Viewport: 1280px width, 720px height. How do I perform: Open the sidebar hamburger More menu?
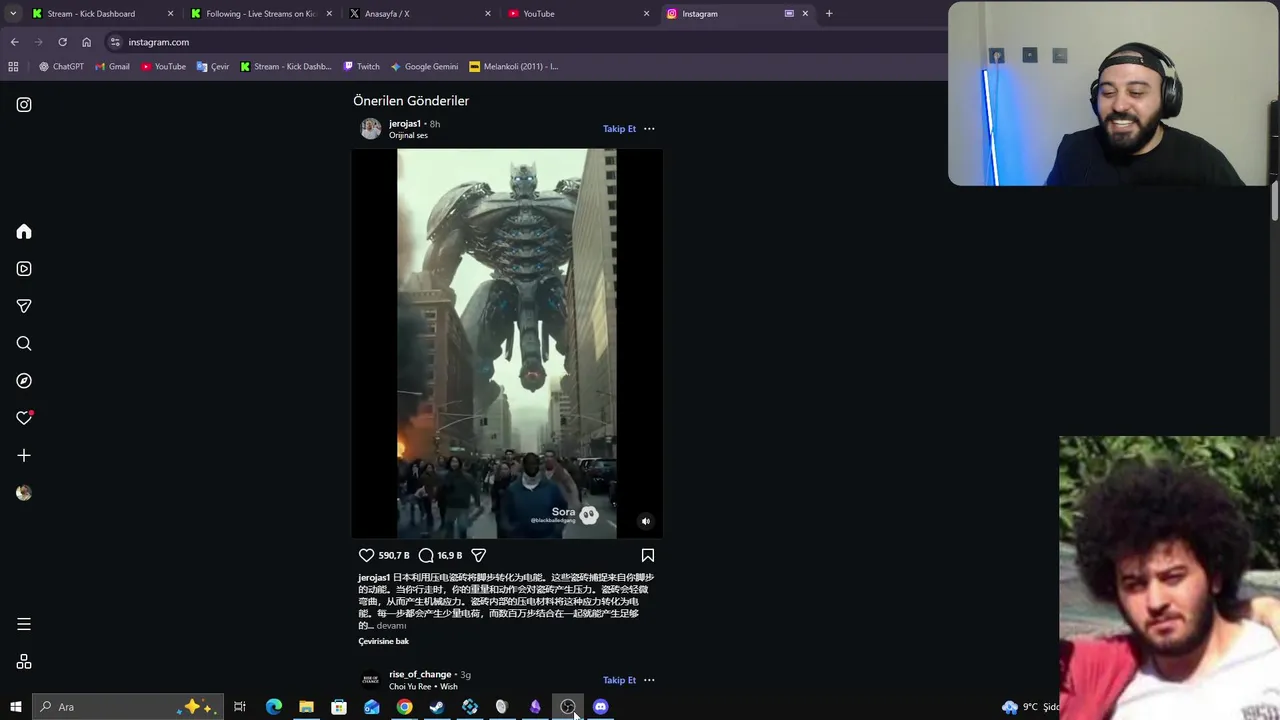(x=24, y=625)
